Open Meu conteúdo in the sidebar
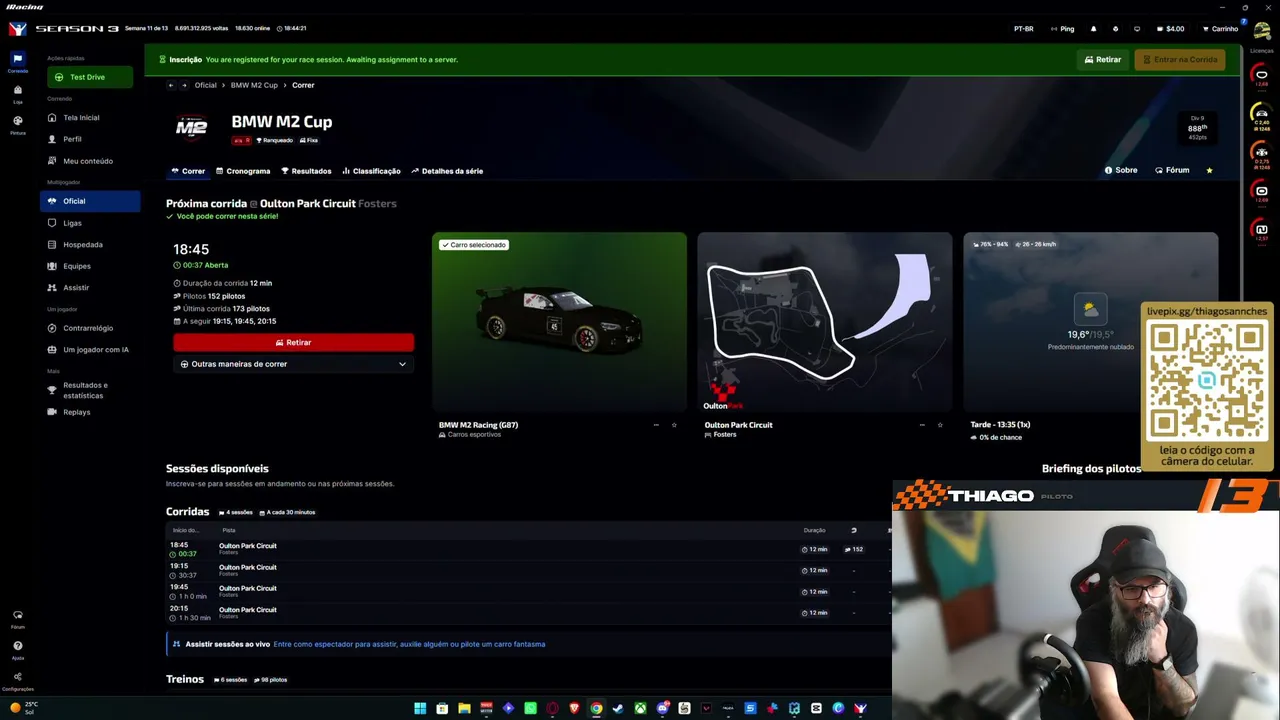This screenshot has height=720, width=1280. (90, 161)
